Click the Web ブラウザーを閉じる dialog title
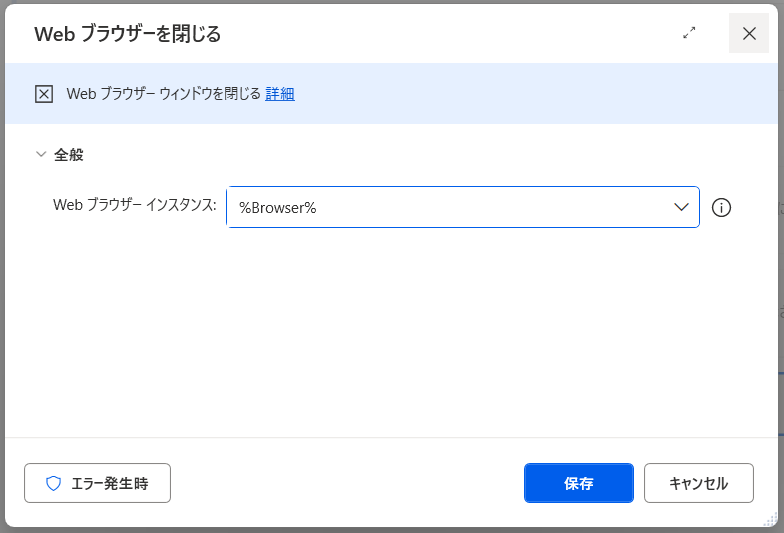784x533 pixels. [127, 34]
